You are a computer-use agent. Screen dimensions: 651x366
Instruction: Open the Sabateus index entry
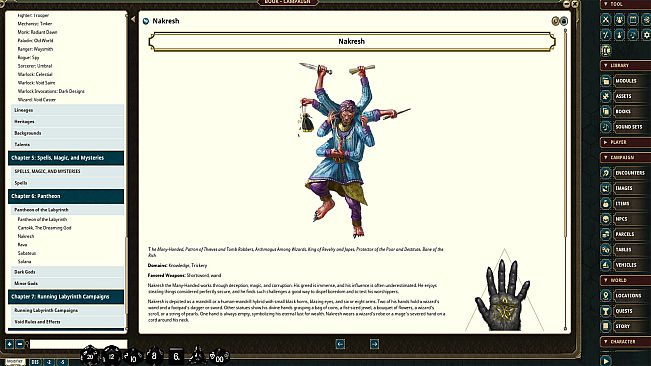(27, 253)
